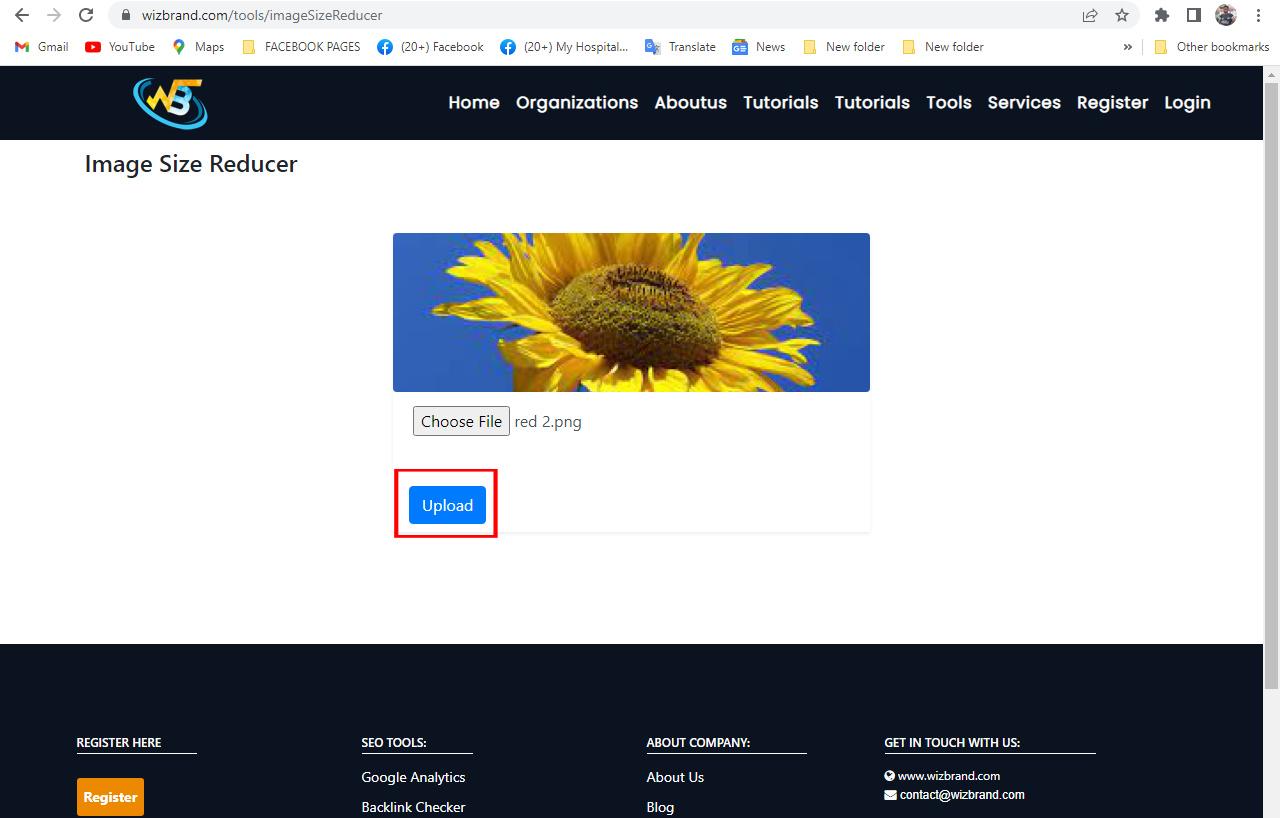
Task: Open the Facebook bookmark
Action: point(429,46)
